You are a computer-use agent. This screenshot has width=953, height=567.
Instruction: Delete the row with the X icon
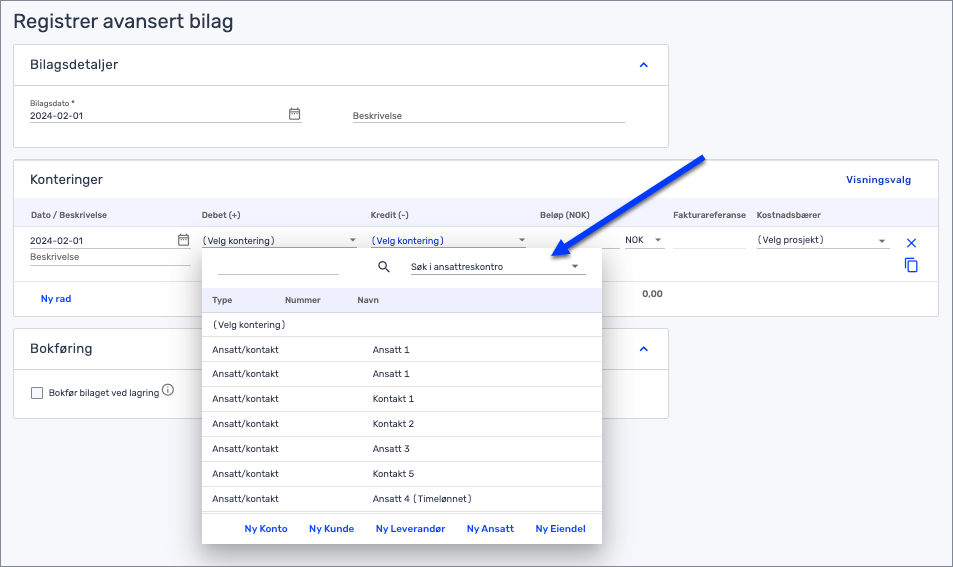911,243
